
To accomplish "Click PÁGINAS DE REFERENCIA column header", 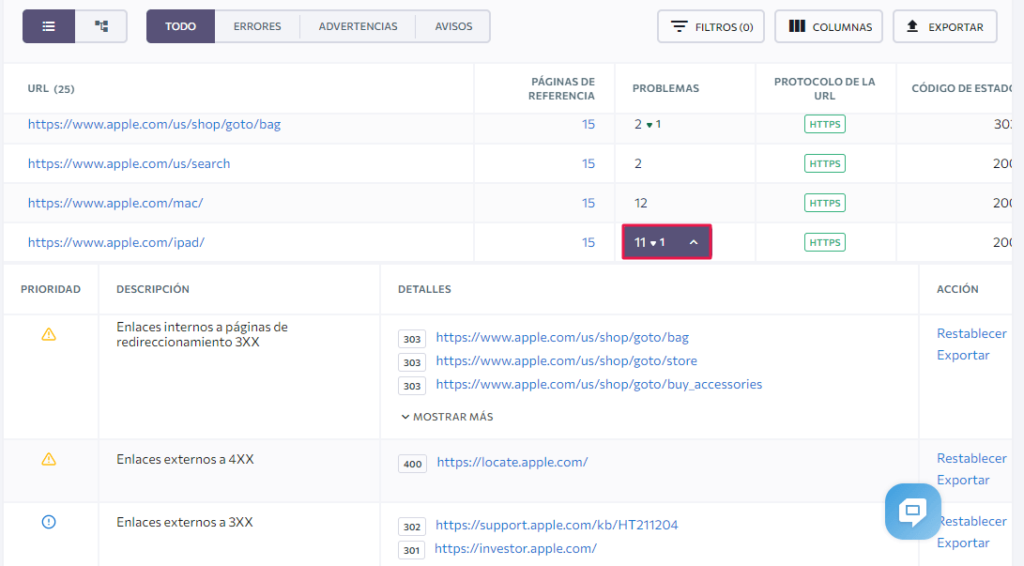I will coord(562,89).
